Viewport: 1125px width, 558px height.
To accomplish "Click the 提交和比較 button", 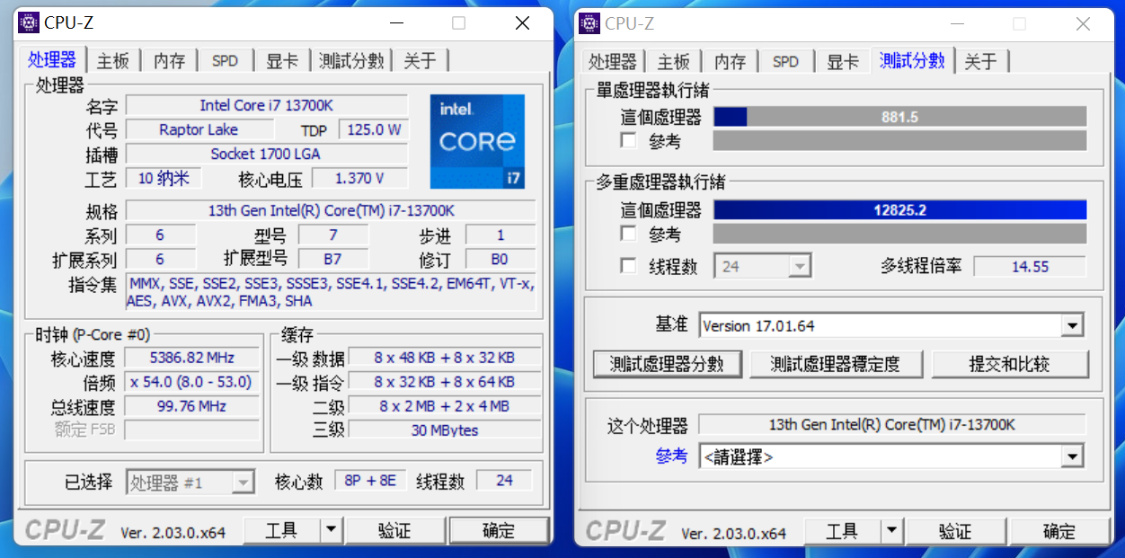I will (x=1008, y=364).
